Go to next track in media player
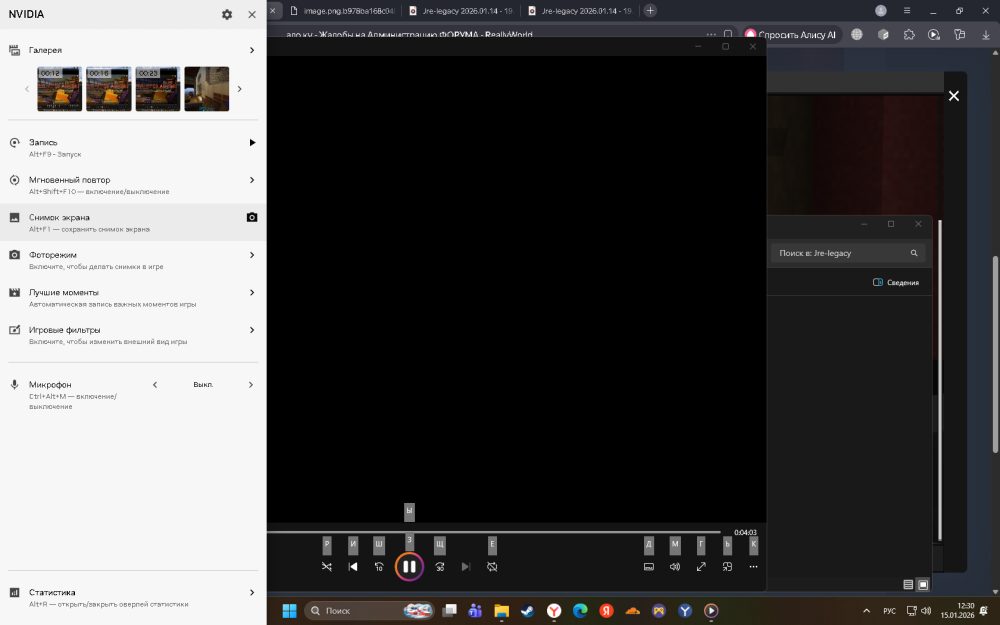Viewport: 1000px width, 625px height. coord(466,566)
